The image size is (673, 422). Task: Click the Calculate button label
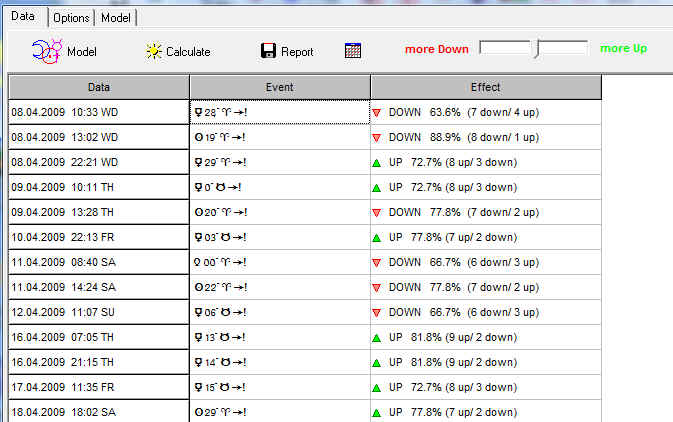coord(188,52)
